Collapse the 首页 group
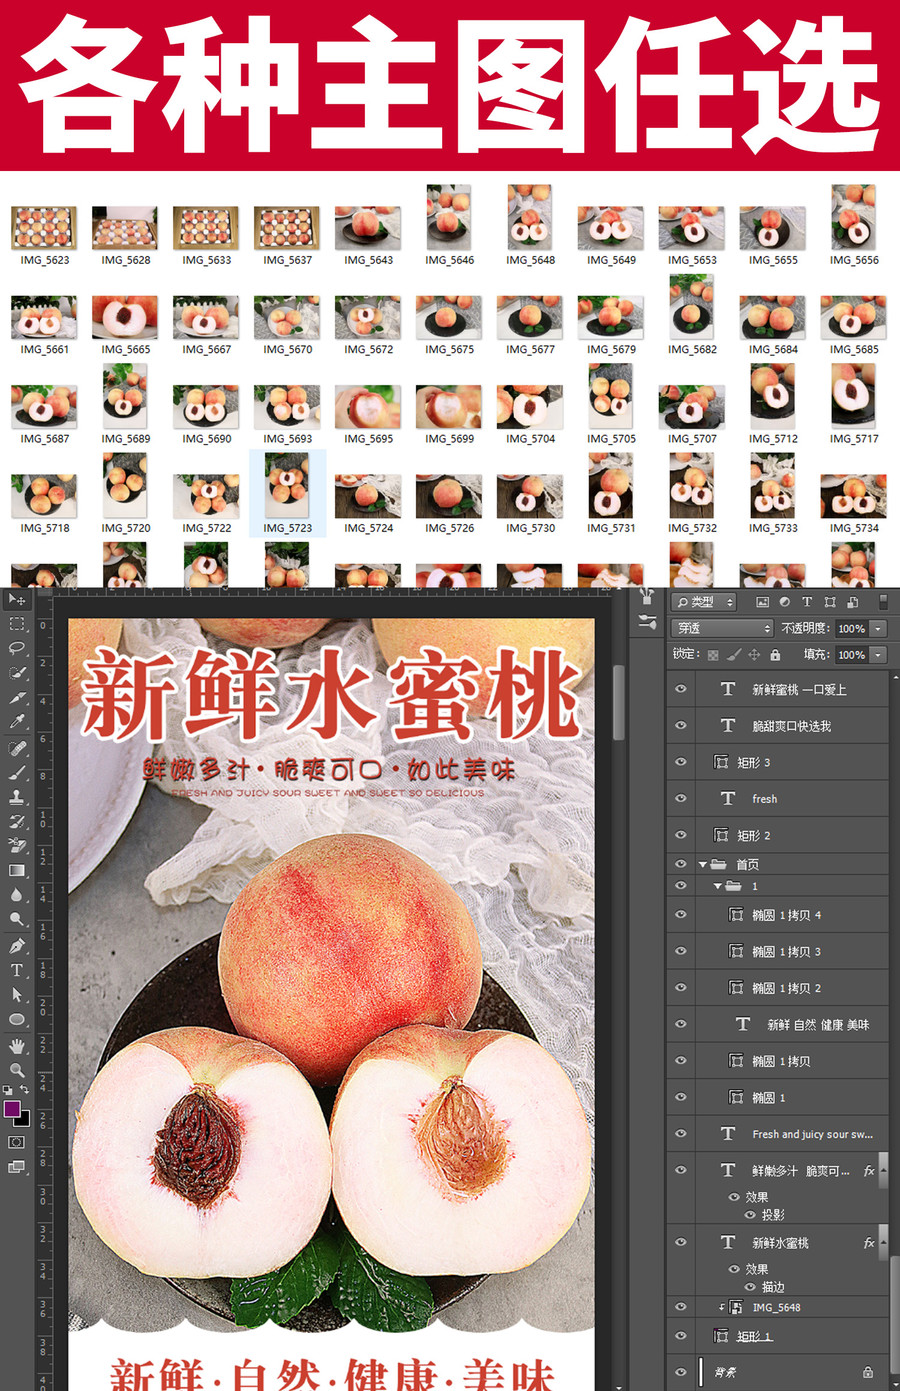Screen dimensions: 900x1391 tap(703, 864)
